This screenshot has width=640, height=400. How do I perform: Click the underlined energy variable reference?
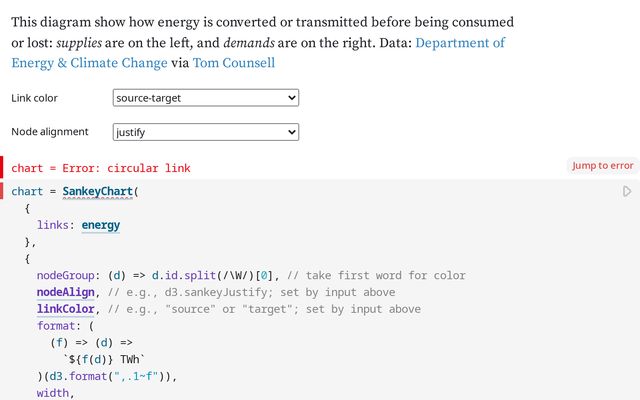[x=101, y=225]
